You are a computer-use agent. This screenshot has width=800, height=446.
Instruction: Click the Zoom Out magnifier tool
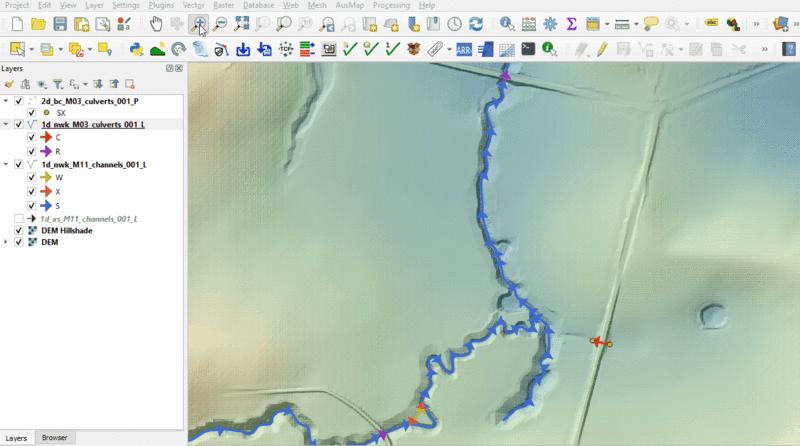(219, 23)
